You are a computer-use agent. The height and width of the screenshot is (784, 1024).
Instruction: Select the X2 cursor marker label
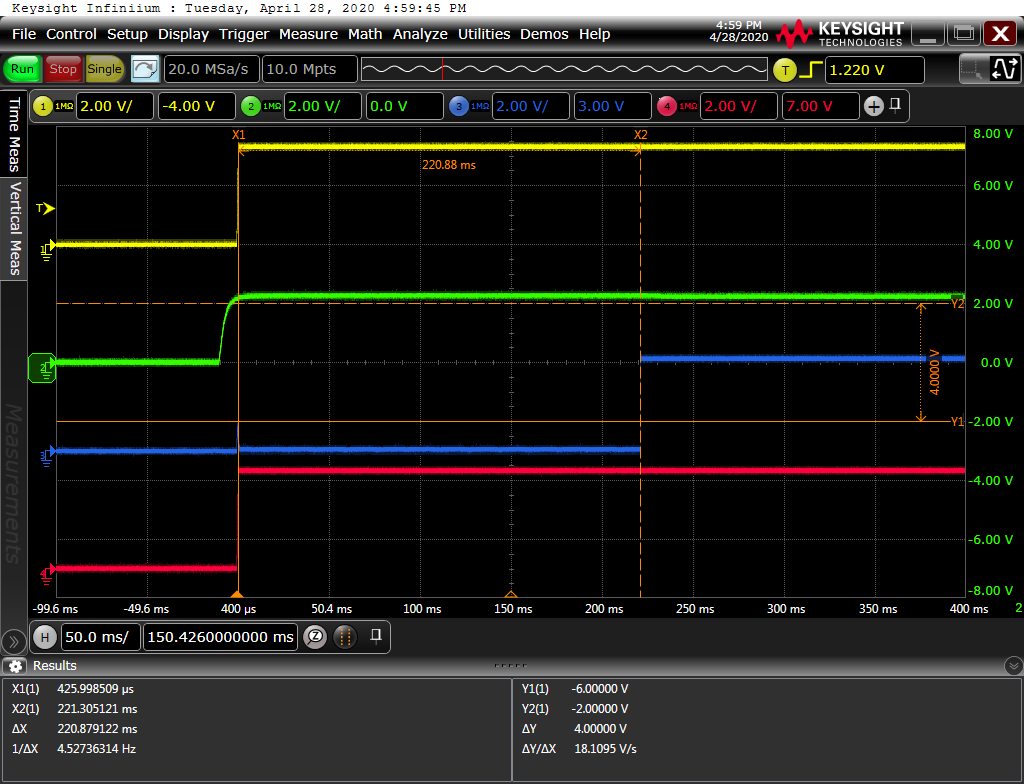pos(641,135)
